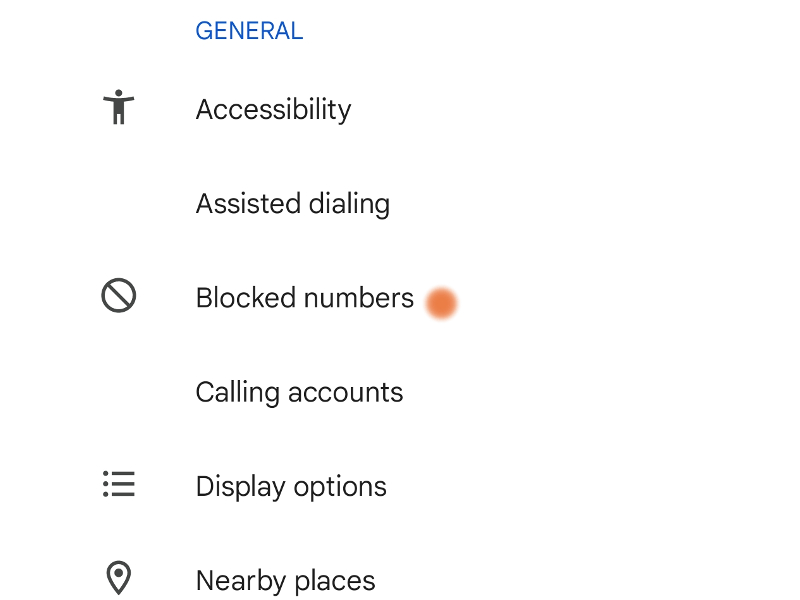Click the word 'Assisted' in the settings list
The image size is (800, 600).
tap(248, 203)
